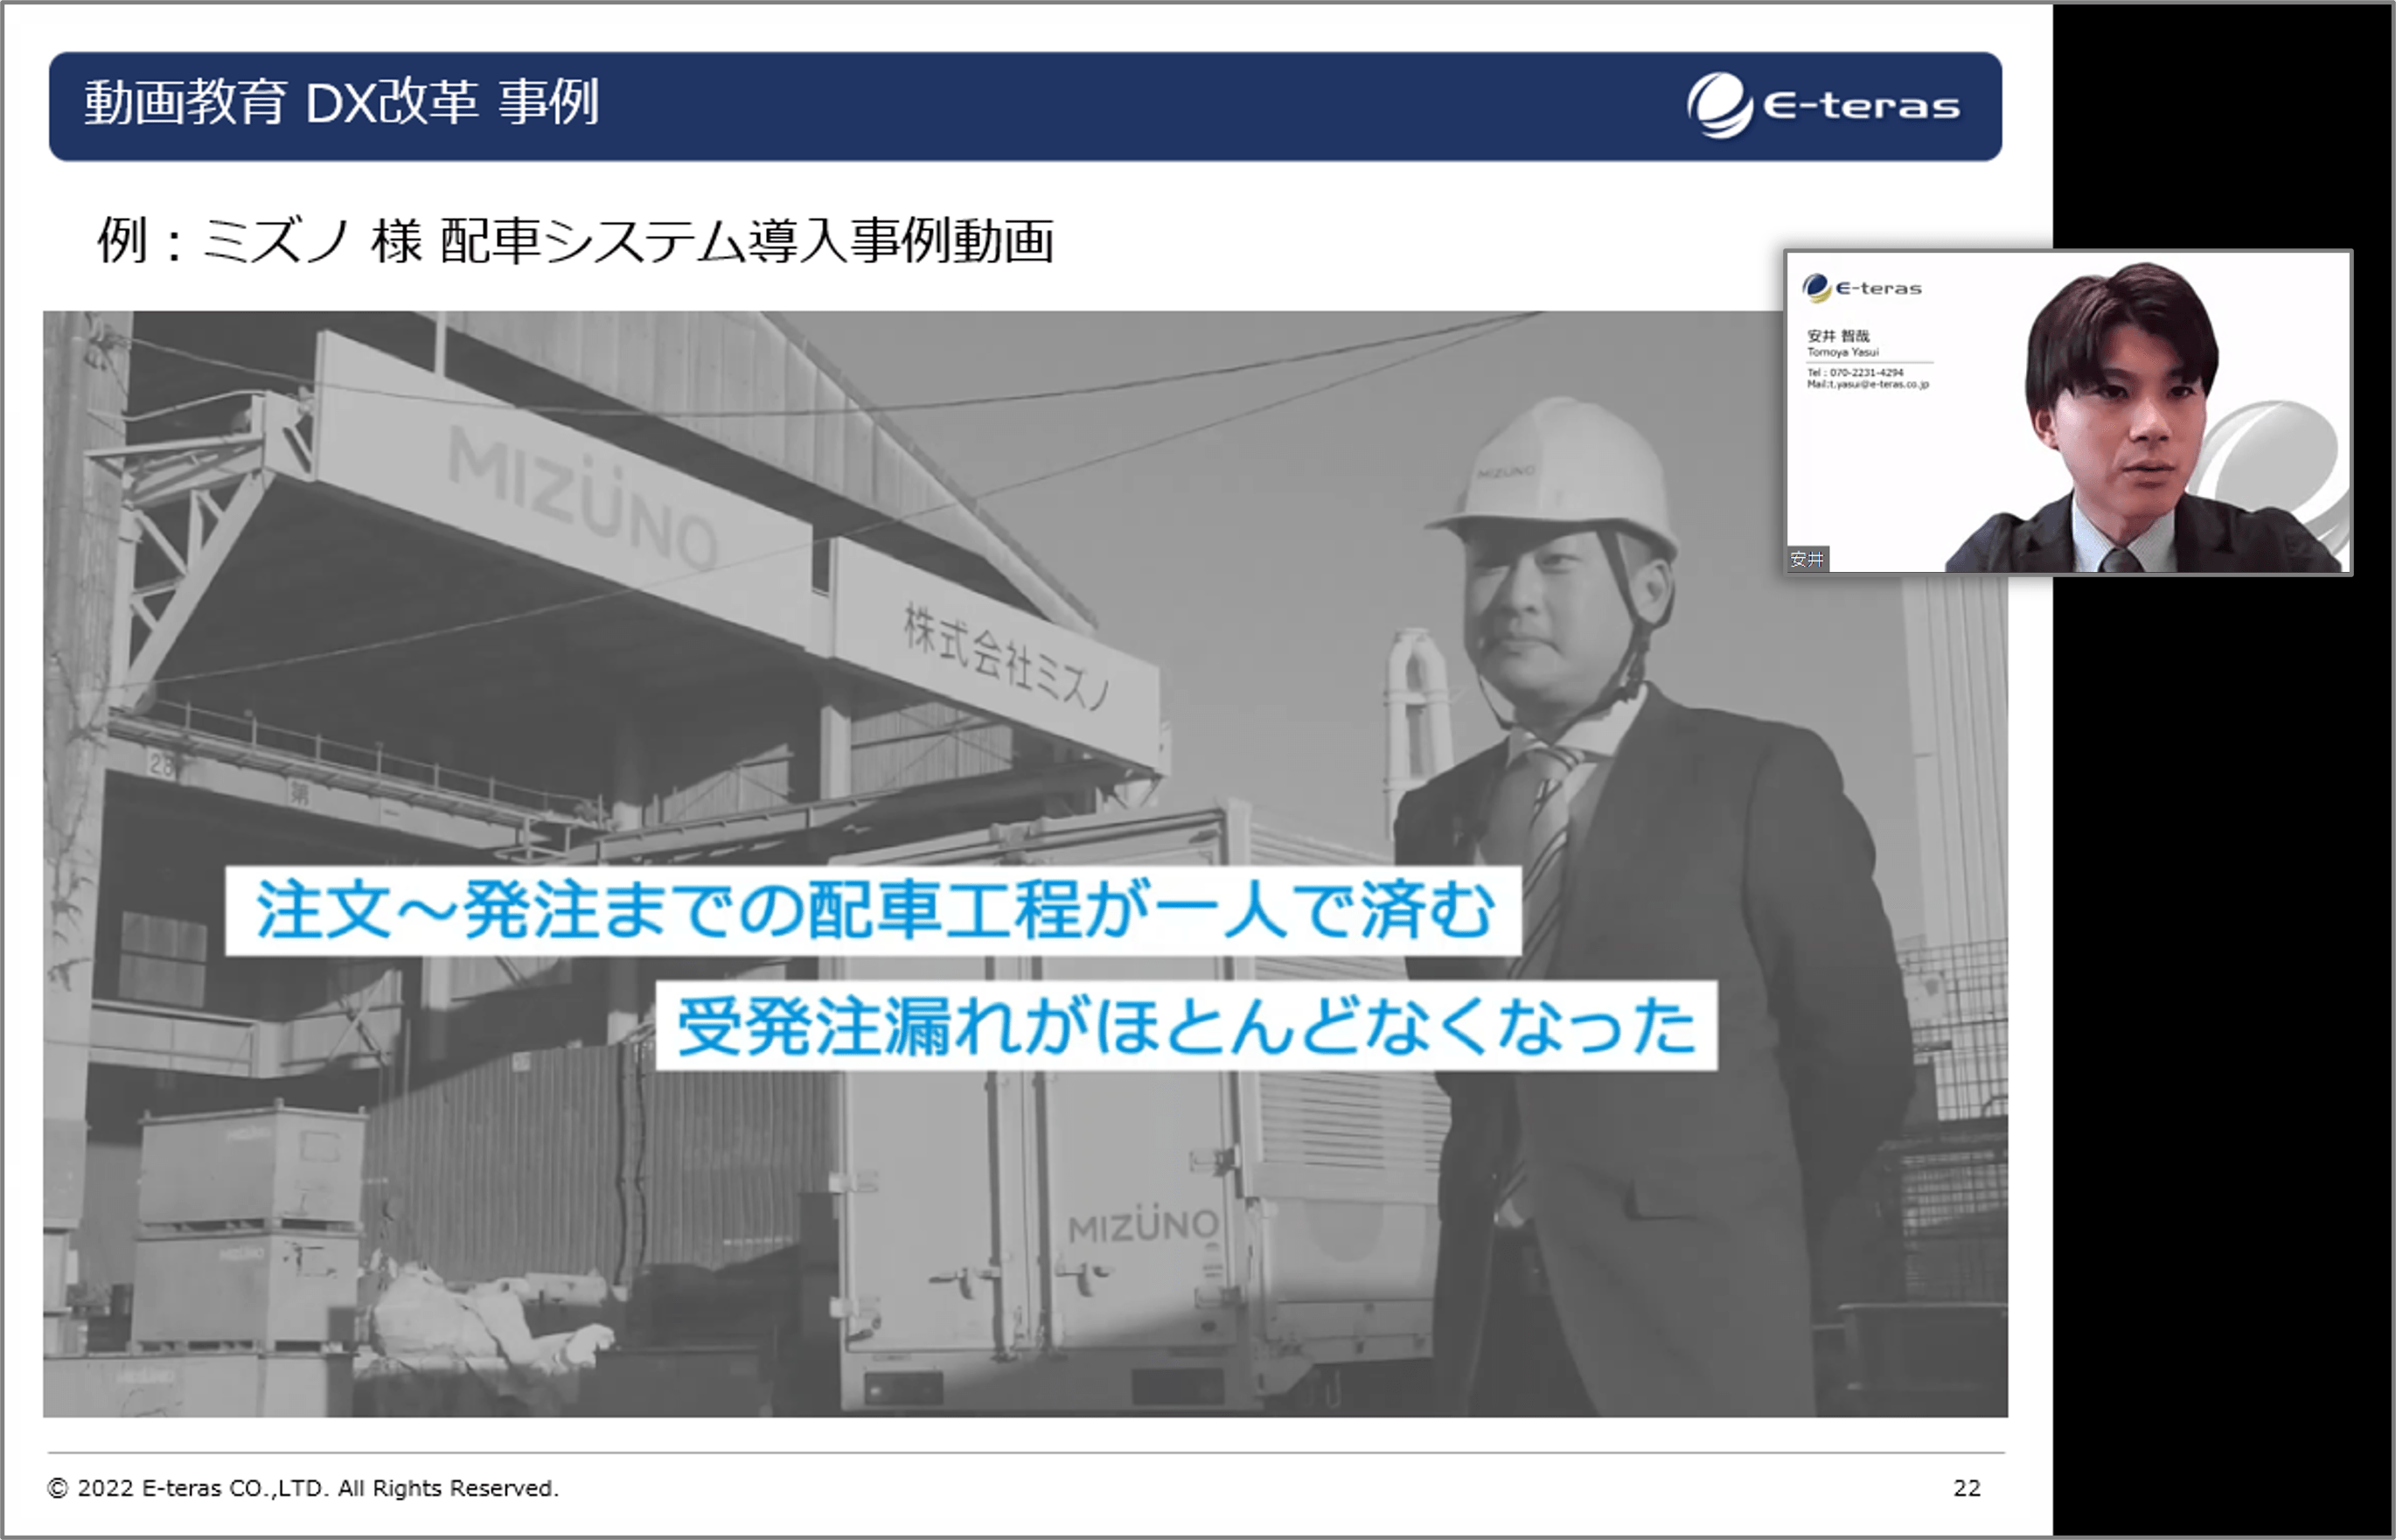2396x1540 pixels.
Task: Click the MIZUNO logo on the truck rear
Action: pyautogui.click(x=1142, y=1226)
